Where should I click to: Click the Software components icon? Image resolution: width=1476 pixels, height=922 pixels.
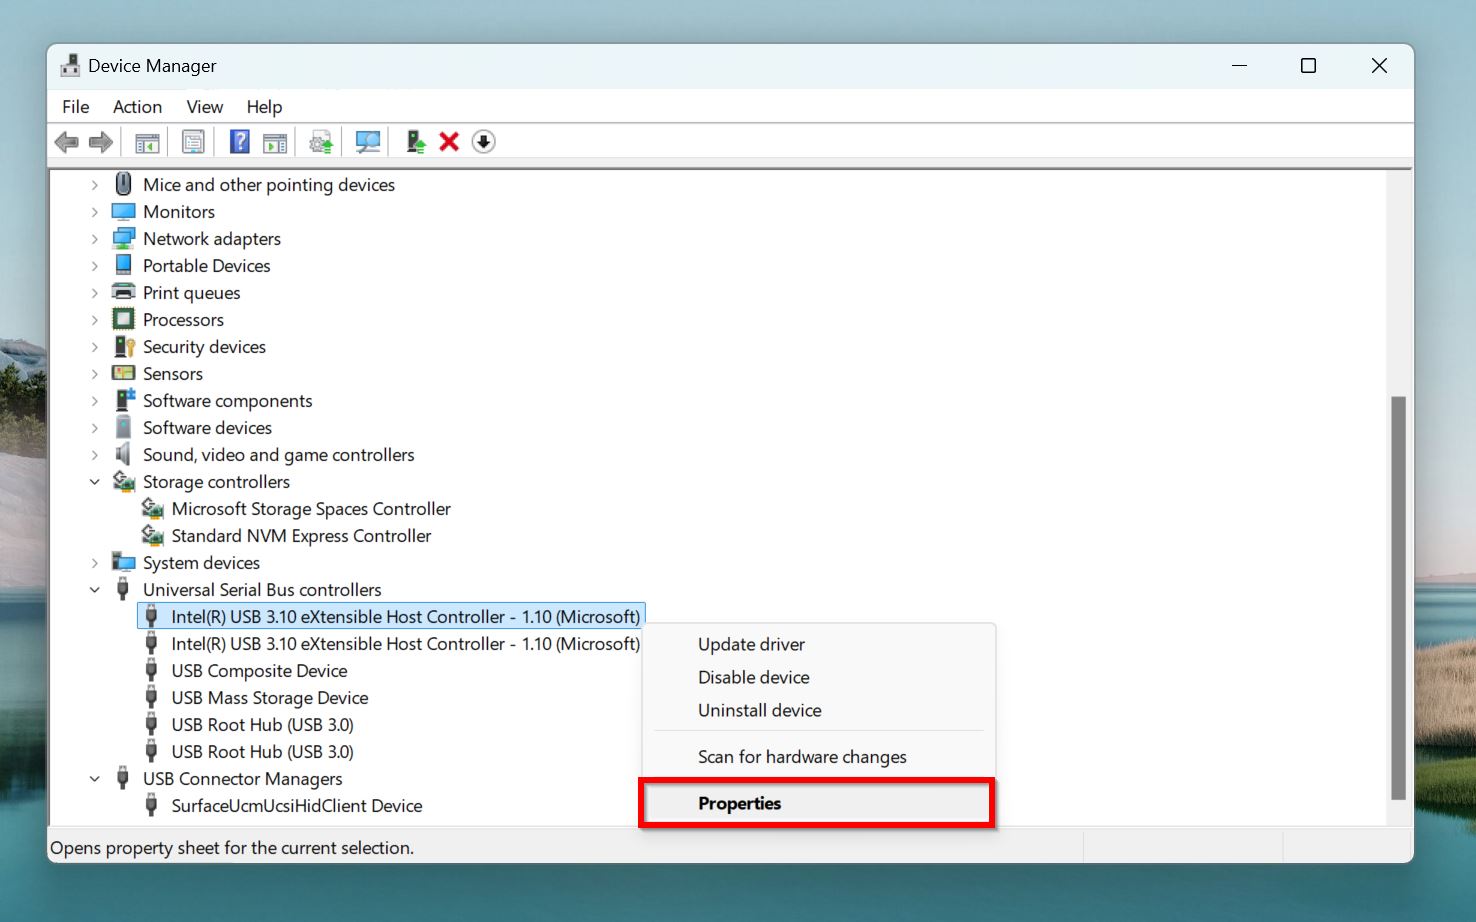pyautogui.click(x=123, y=400)
